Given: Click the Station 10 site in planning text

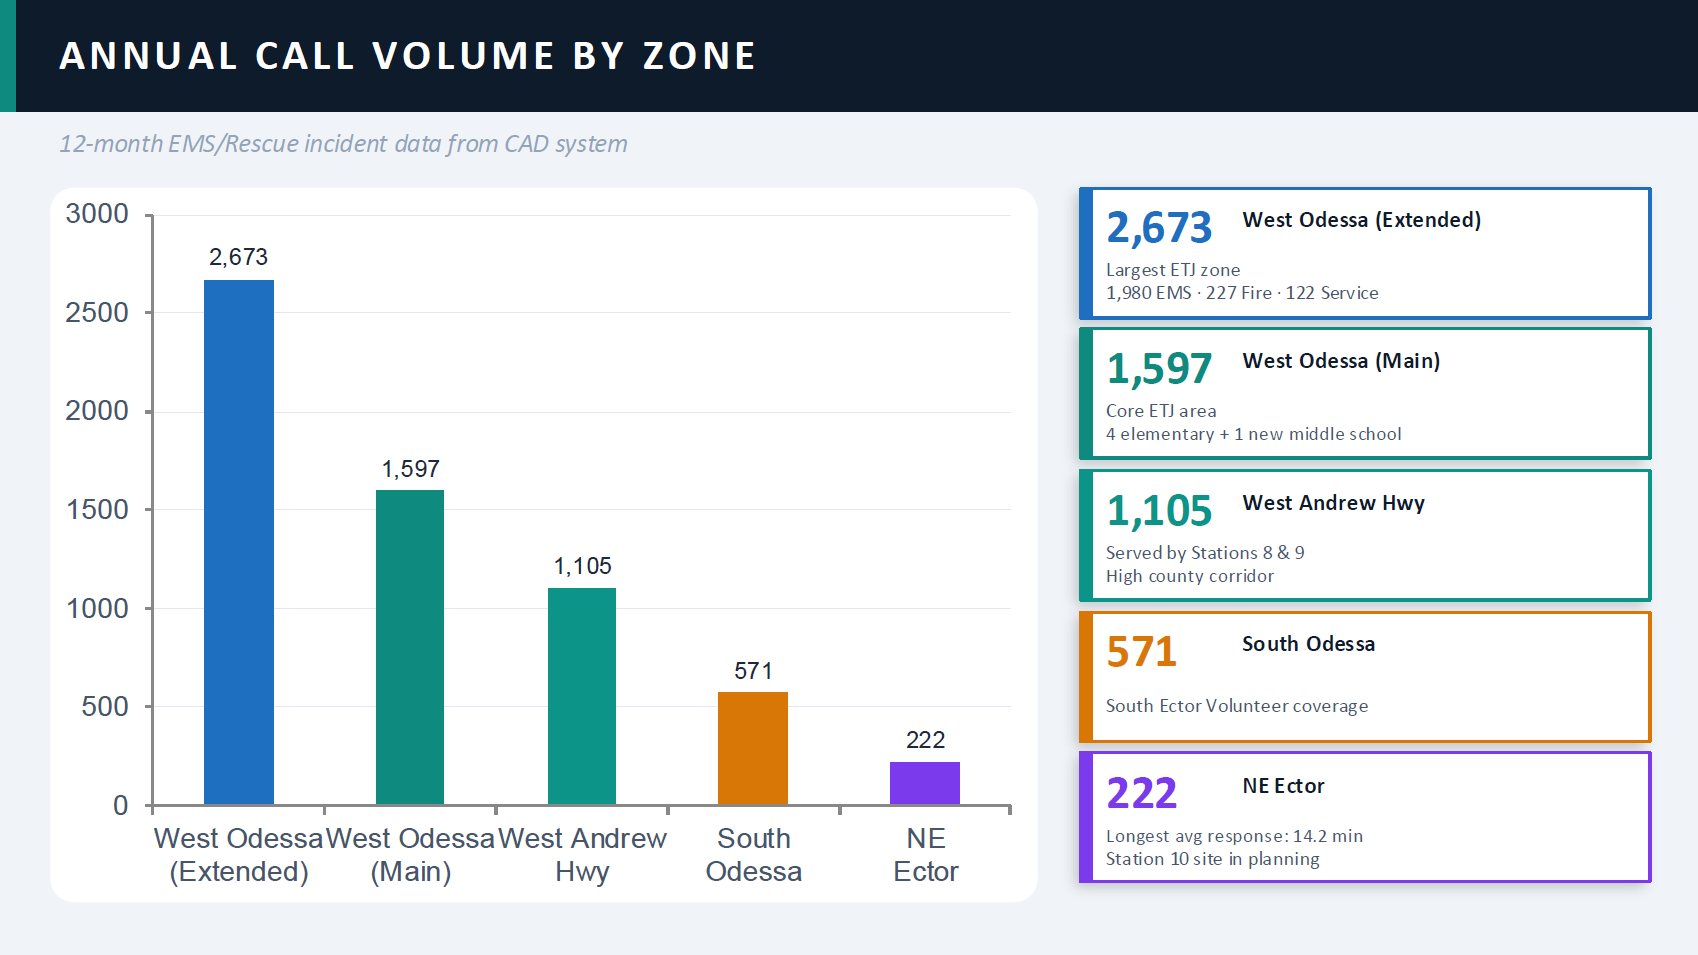Looking at the screenshot, I should pyautogui.click(x=1212, y=859).
